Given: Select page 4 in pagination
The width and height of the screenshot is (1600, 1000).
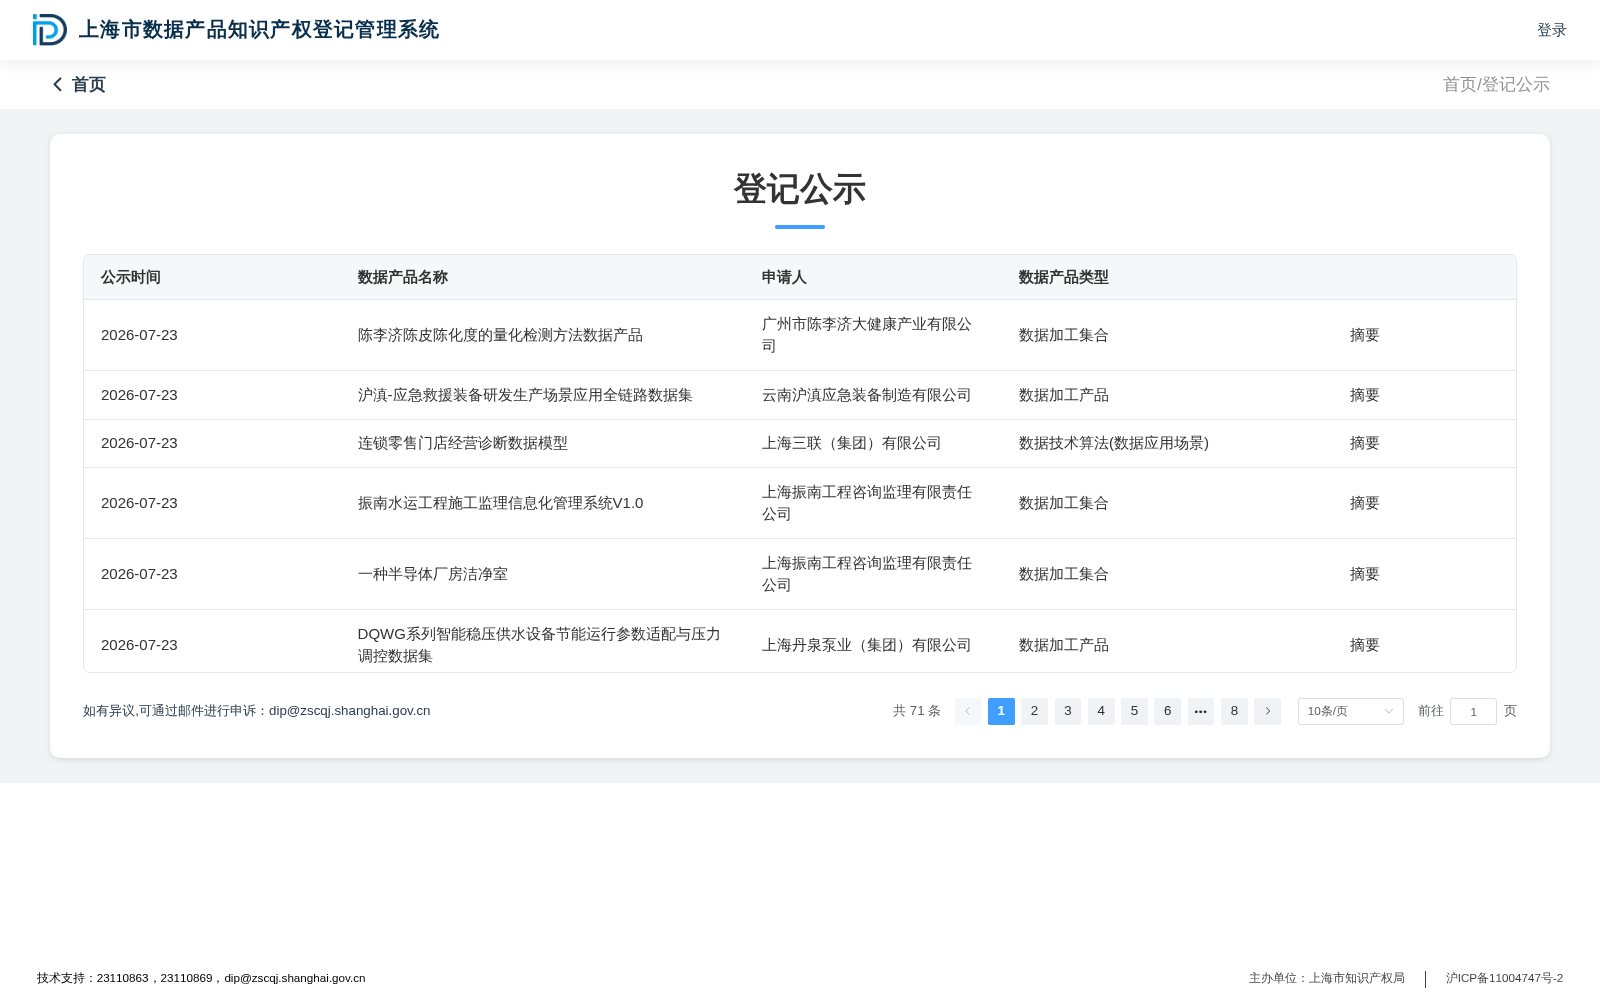Looking at the screenshot, I should (x=1101, y=711).
